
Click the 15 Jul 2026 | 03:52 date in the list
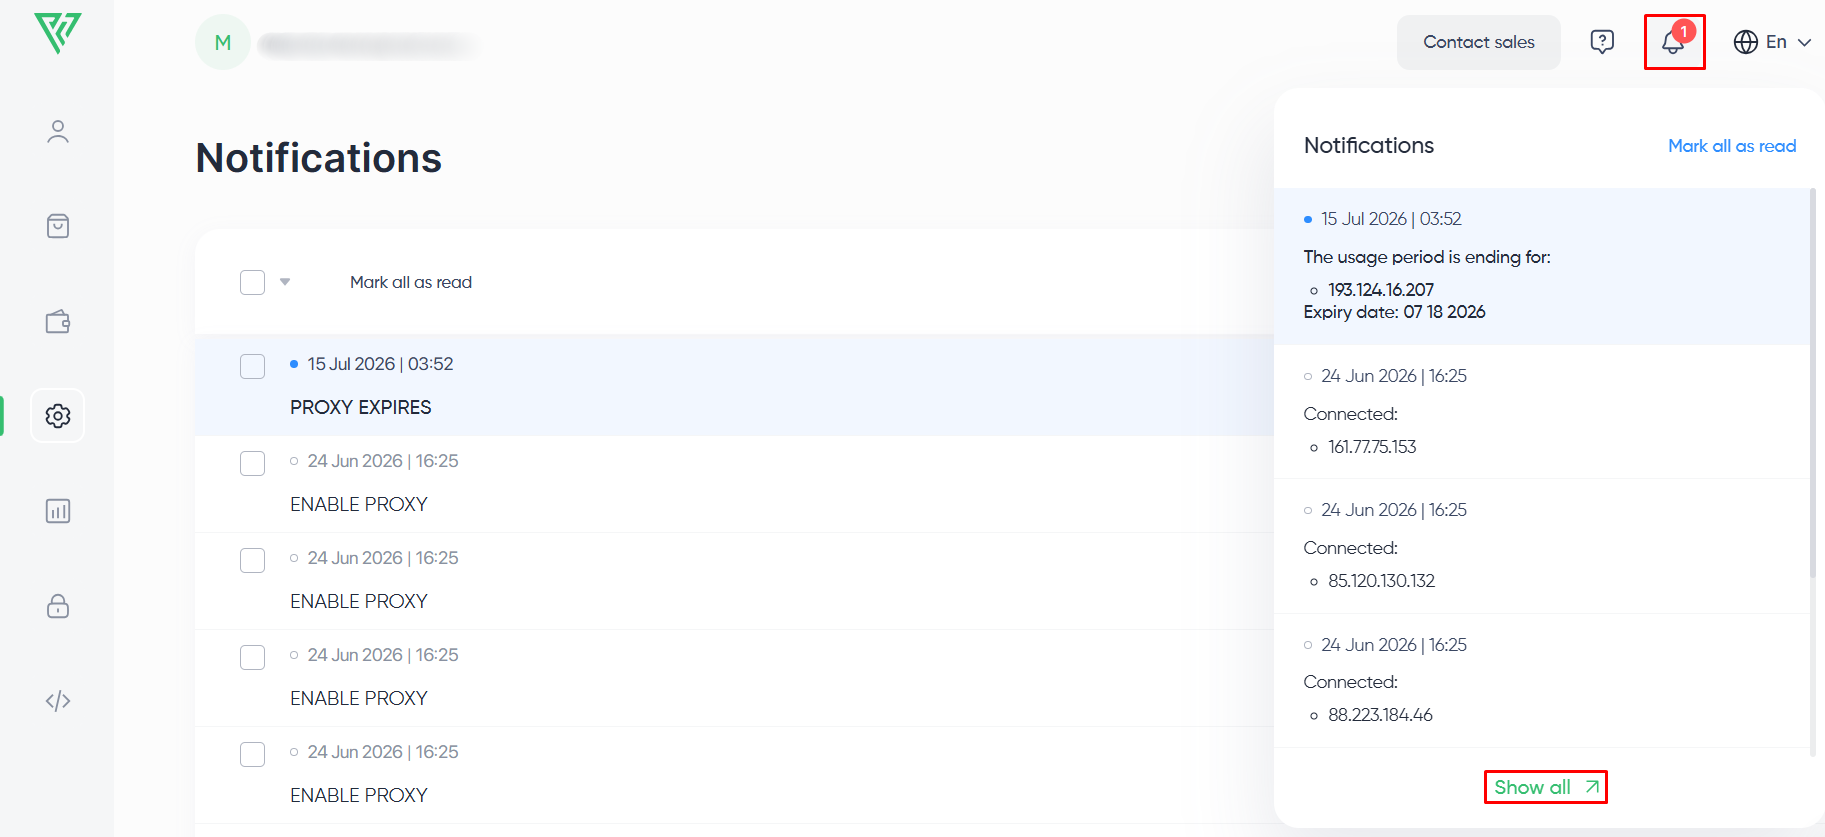(380, 364)
